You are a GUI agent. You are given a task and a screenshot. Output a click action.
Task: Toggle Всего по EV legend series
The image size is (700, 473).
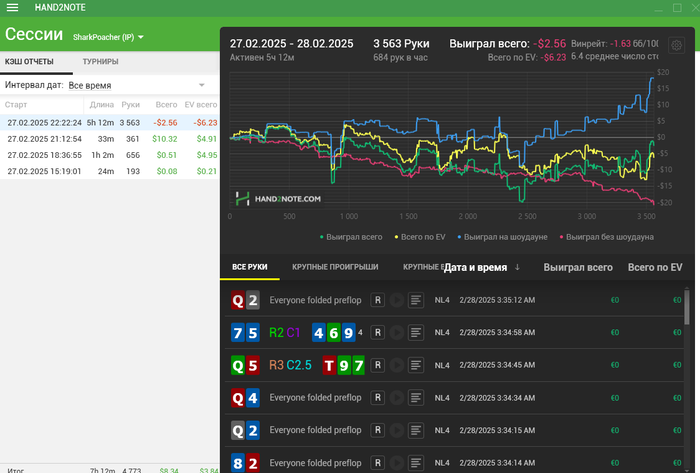[420, 237]
